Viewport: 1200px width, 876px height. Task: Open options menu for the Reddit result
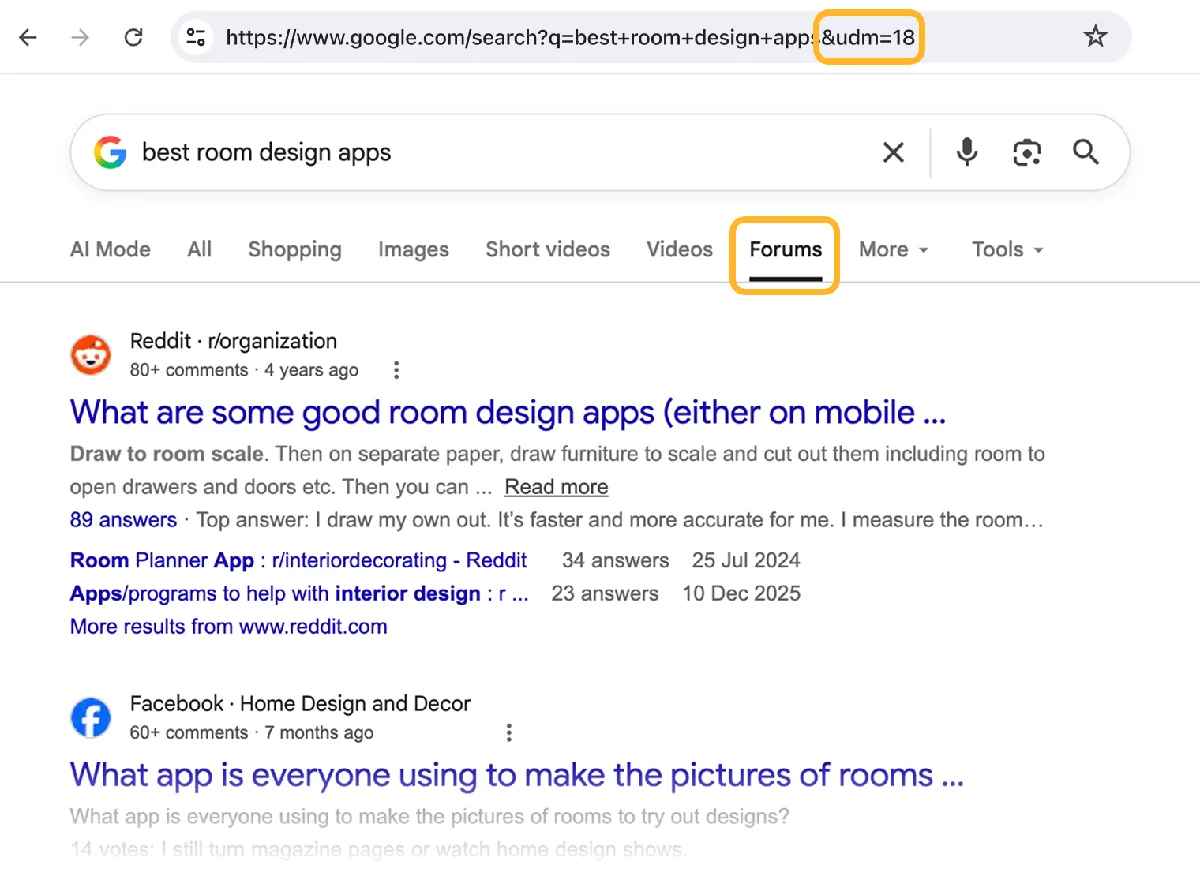pos(396,370)
